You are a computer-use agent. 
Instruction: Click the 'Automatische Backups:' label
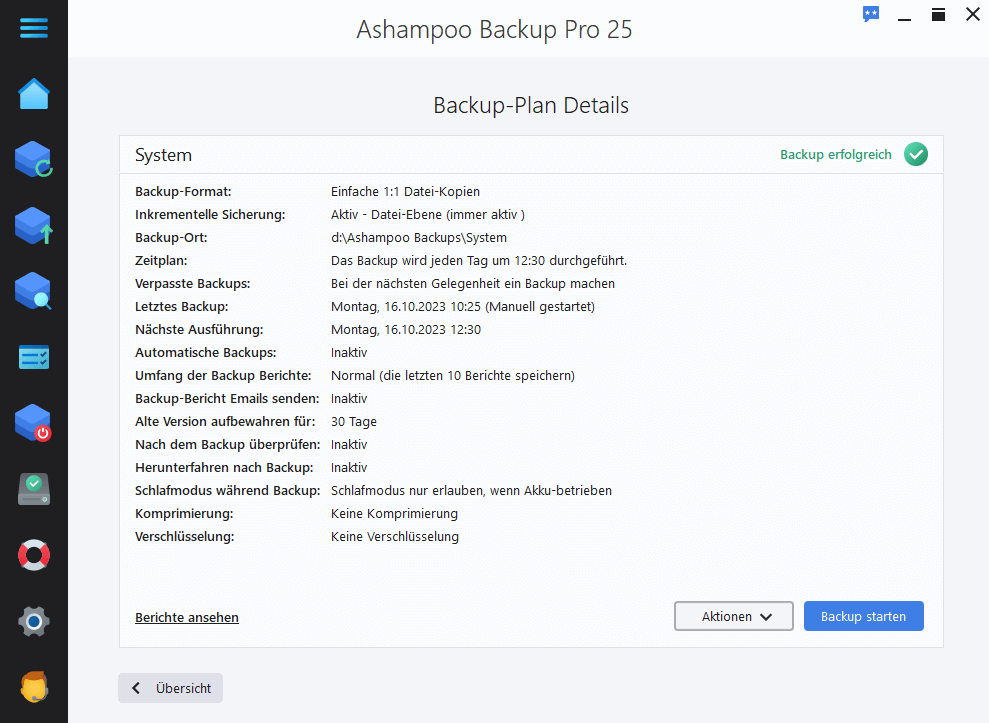tap(206, 353)
